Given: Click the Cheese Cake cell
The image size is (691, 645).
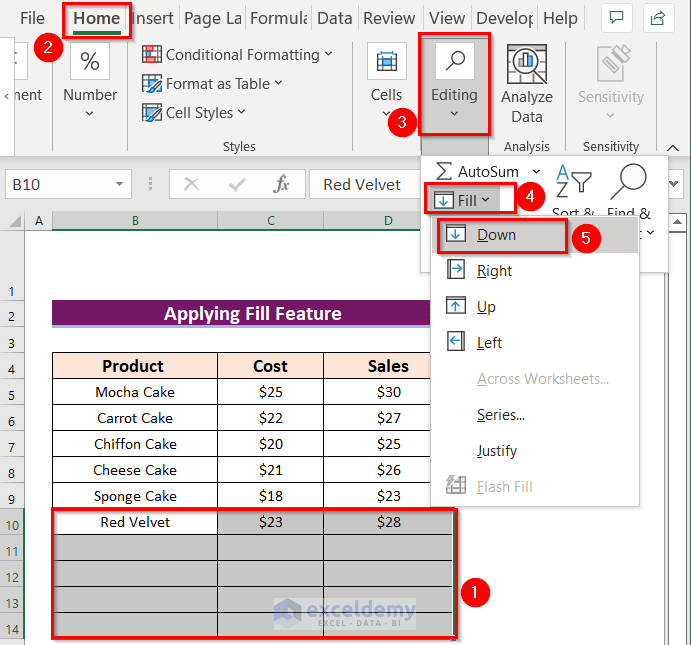Looking at the screenshot, I should point(135,470).
